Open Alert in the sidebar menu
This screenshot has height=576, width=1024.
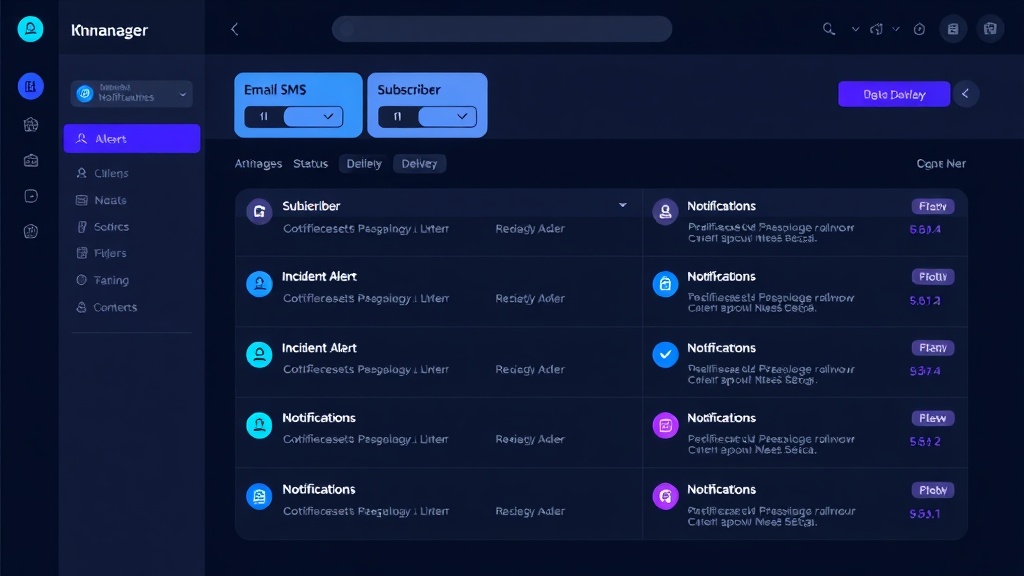(132, 139)
